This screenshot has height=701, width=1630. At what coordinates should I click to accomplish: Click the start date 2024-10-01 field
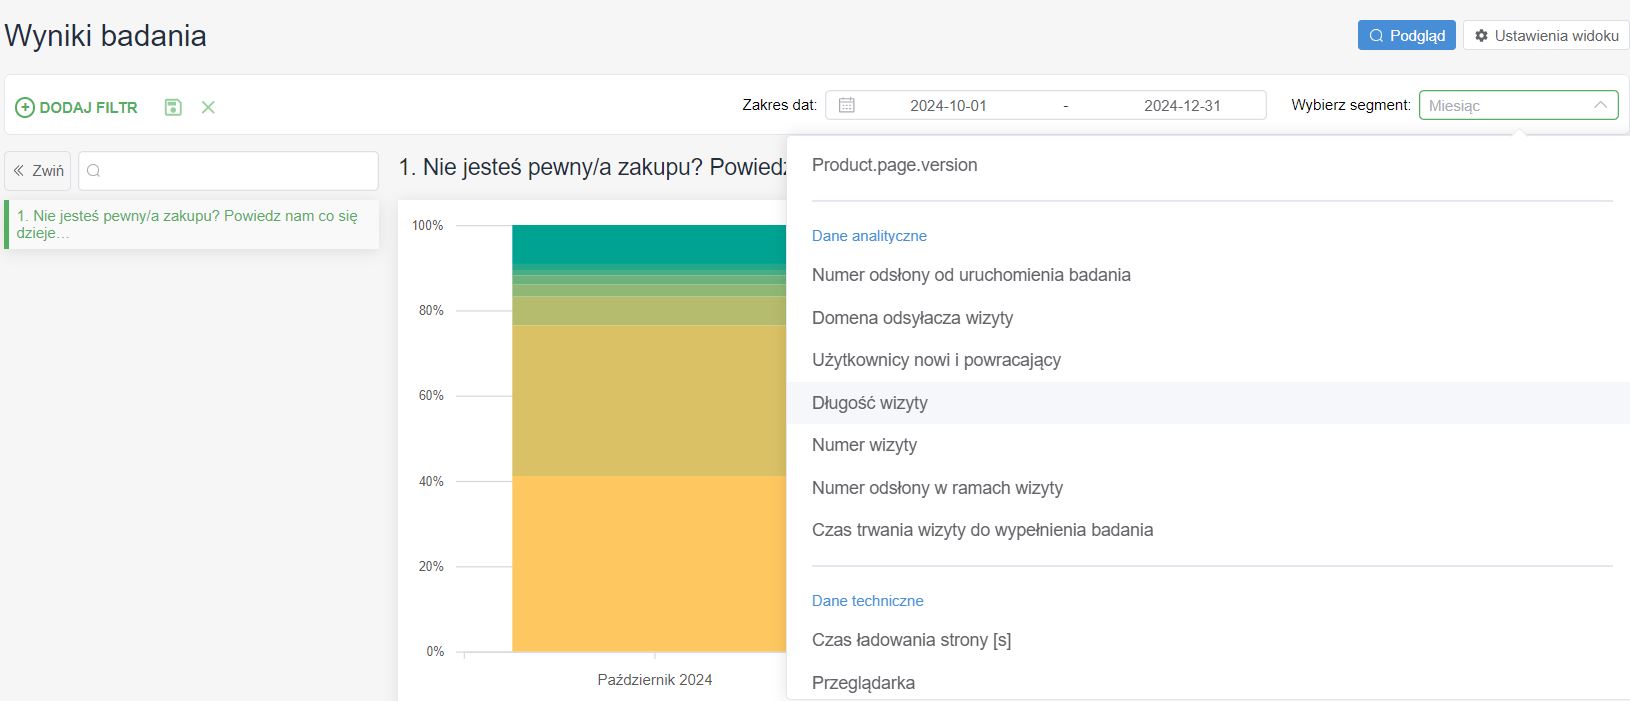click(x=948, y=105)
